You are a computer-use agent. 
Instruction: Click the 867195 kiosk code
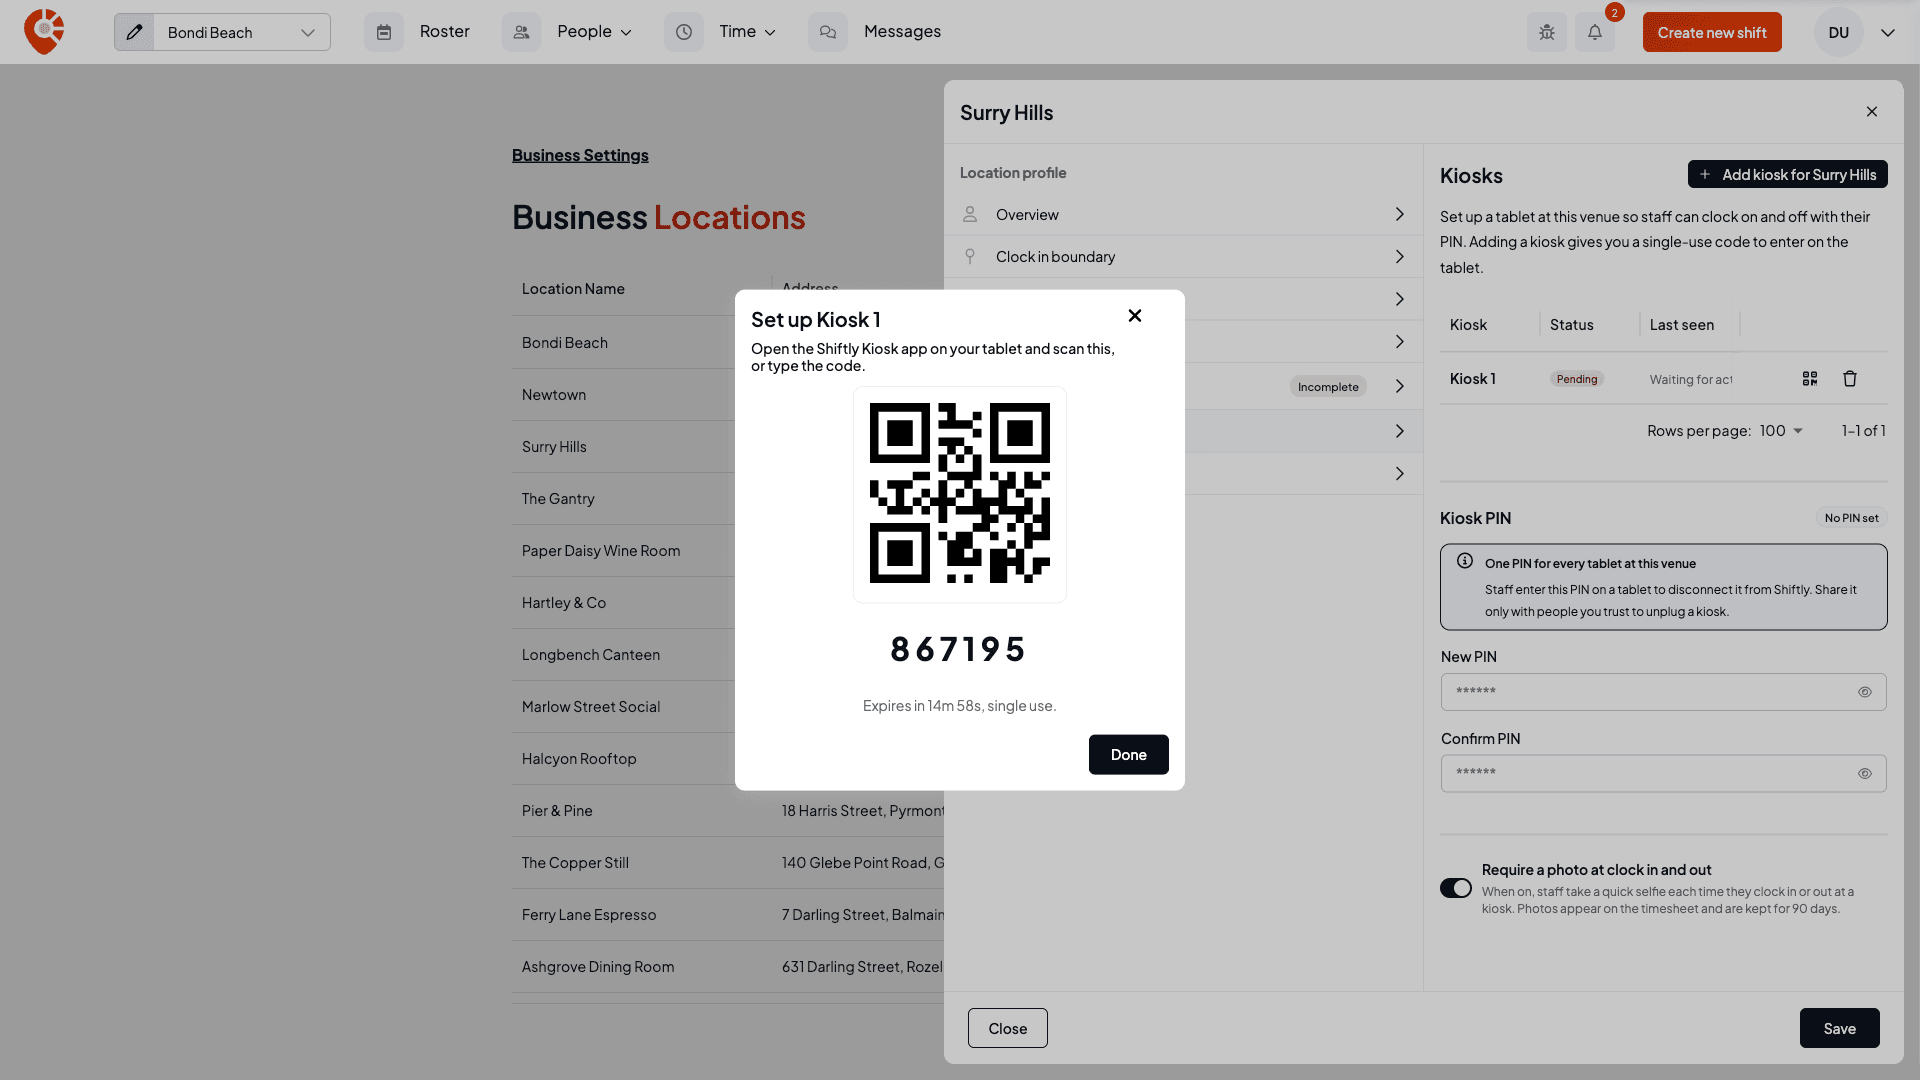click(x=959, y=649)
